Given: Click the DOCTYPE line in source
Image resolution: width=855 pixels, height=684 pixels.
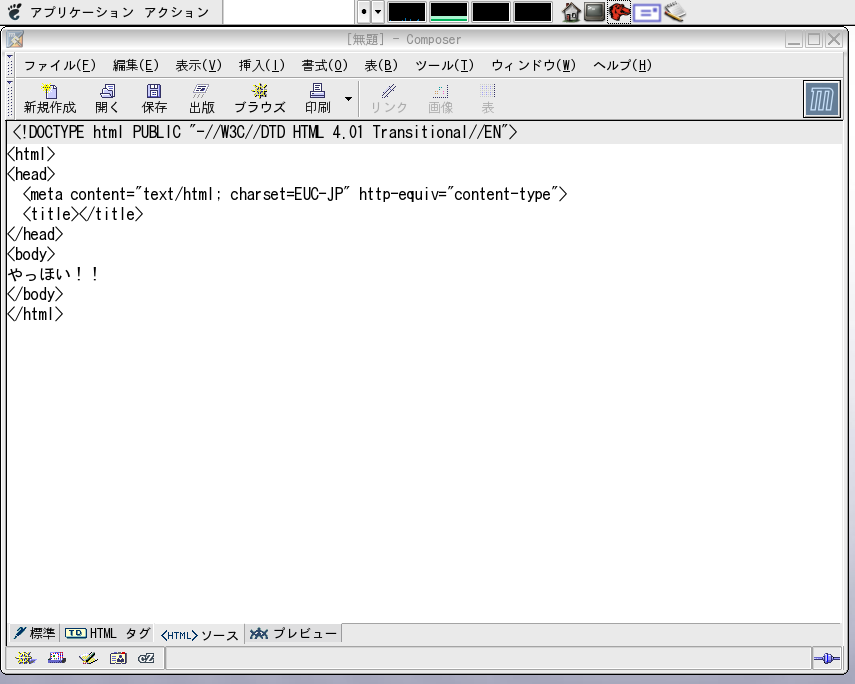Looking at the screenshot, I should tap(265, 133).
